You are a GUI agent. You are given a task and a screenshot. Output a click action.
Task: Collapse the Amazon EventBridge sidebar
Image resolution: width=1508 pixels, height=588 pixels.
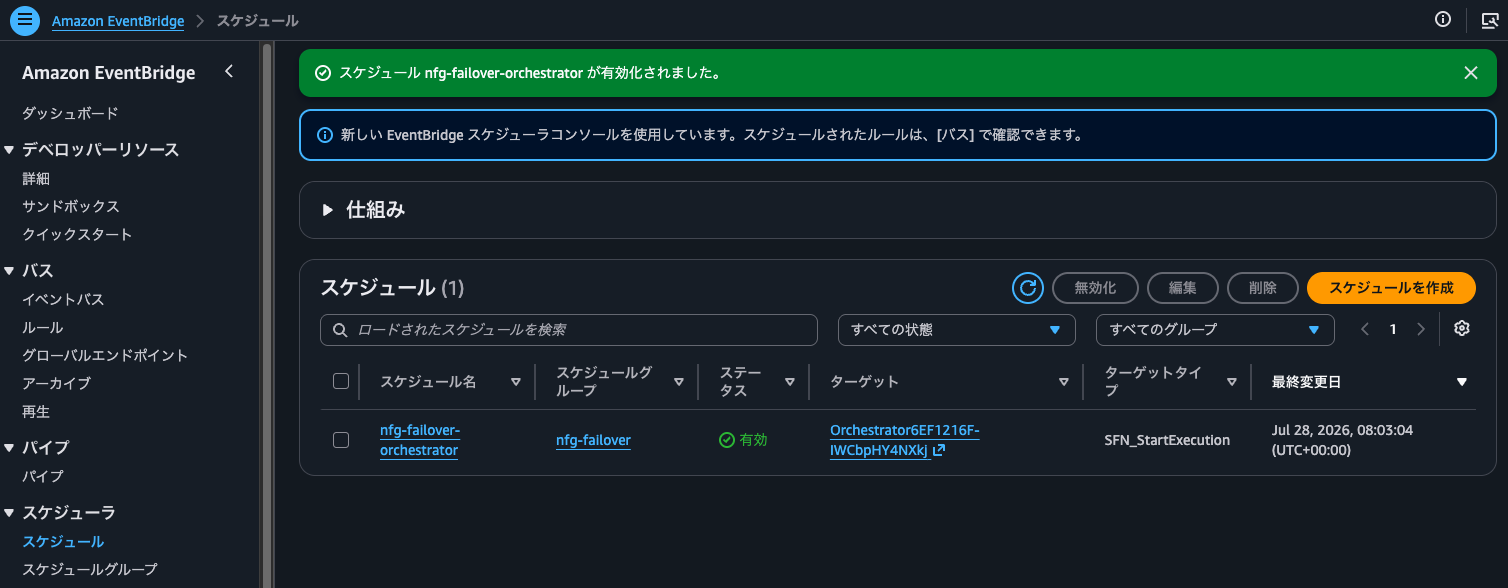pos(229,72)
